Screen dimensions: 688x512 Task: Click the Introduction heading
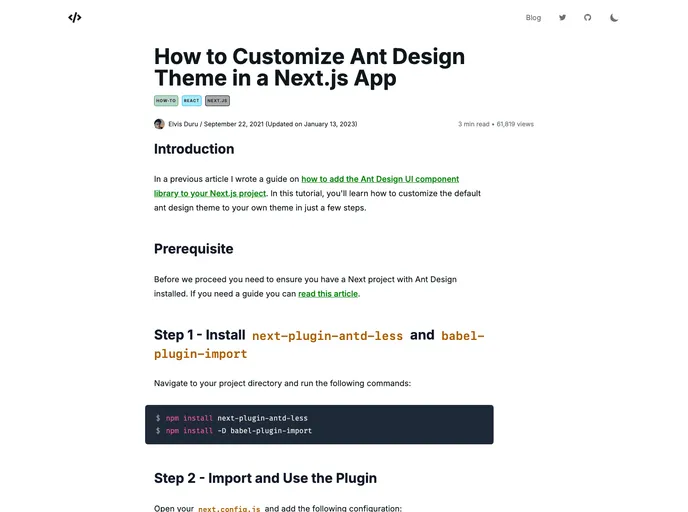[194, 149]
